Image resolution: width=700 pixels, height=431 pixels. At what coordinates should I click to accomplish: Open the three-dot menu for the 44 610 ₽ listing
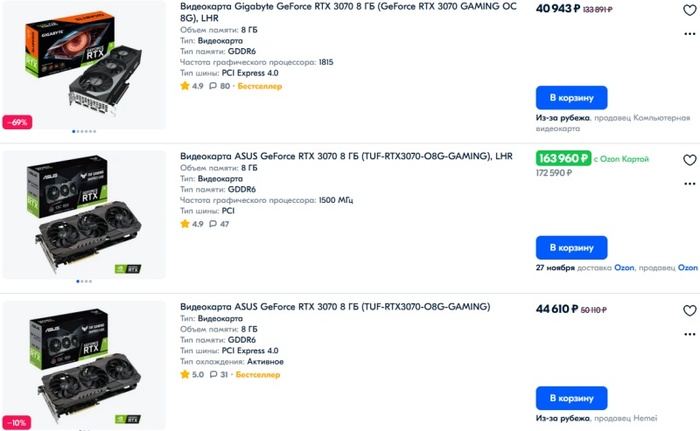[689, 334]
